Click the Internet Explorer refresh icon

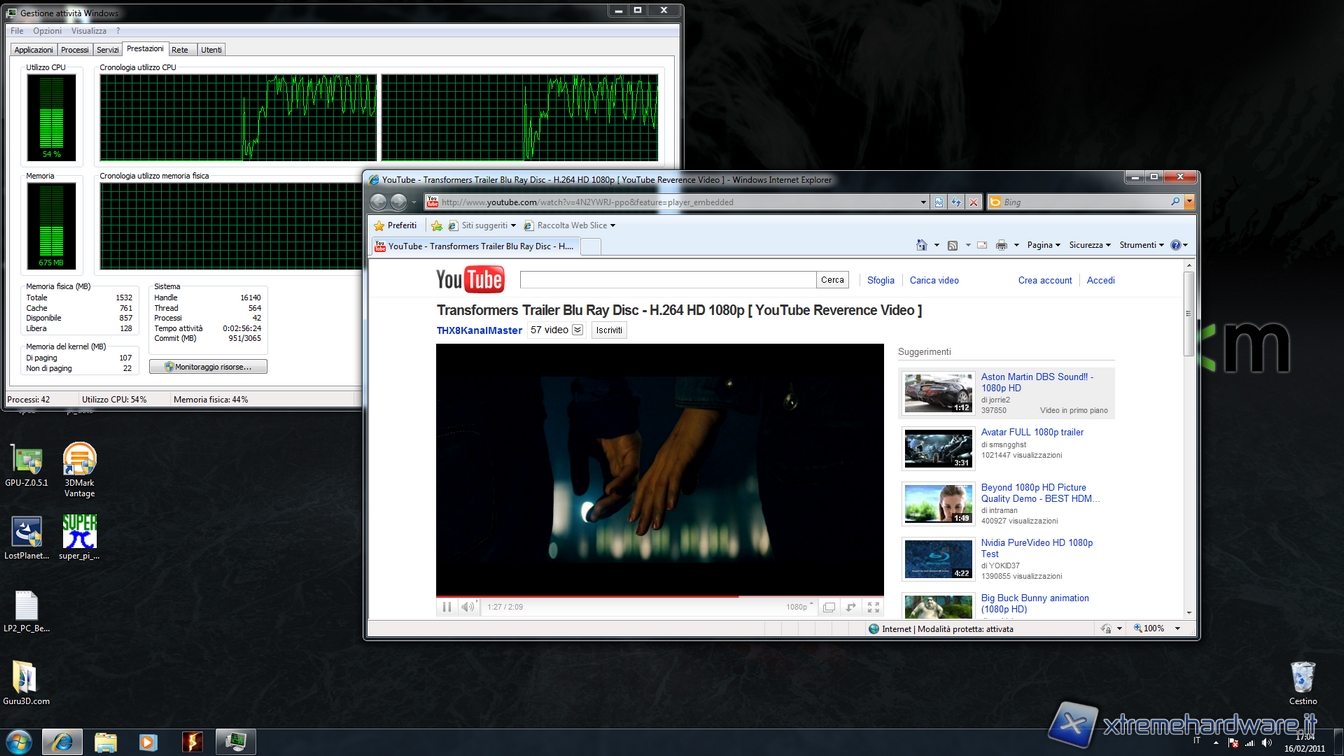tap(956, 202)
